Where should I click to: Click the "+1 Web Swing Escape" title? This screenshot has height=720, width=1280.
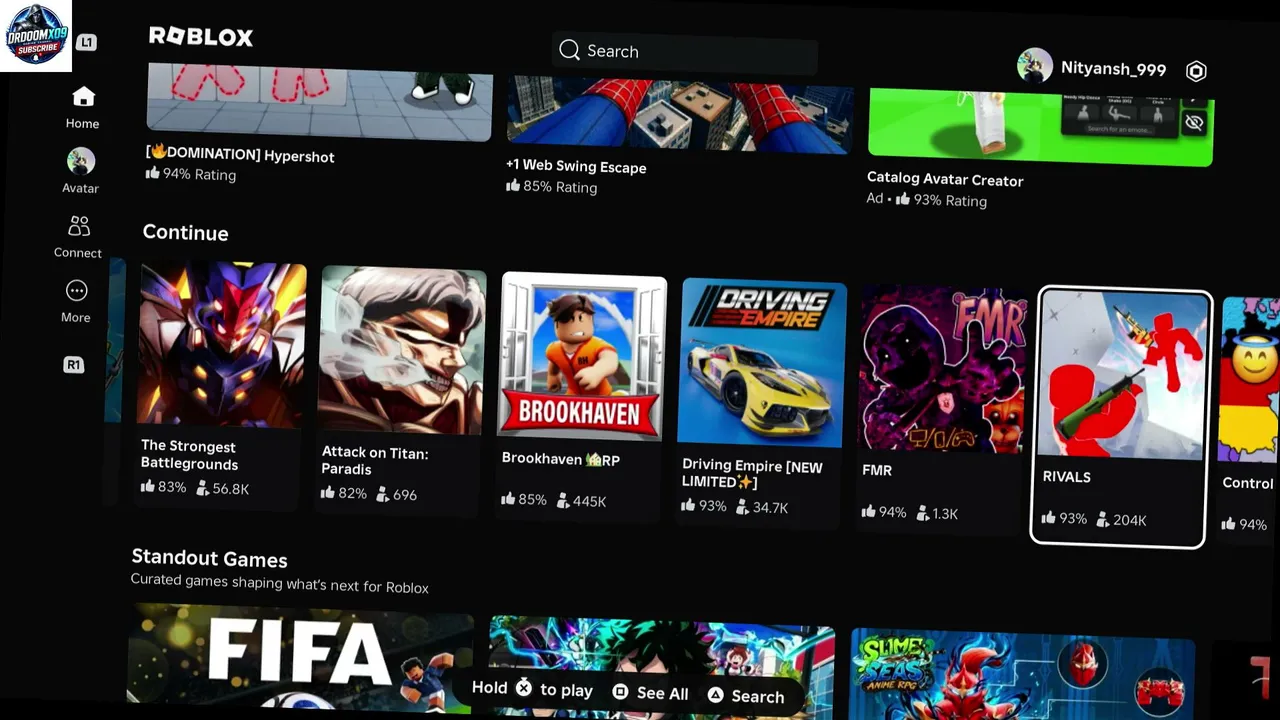coord(576,167)
